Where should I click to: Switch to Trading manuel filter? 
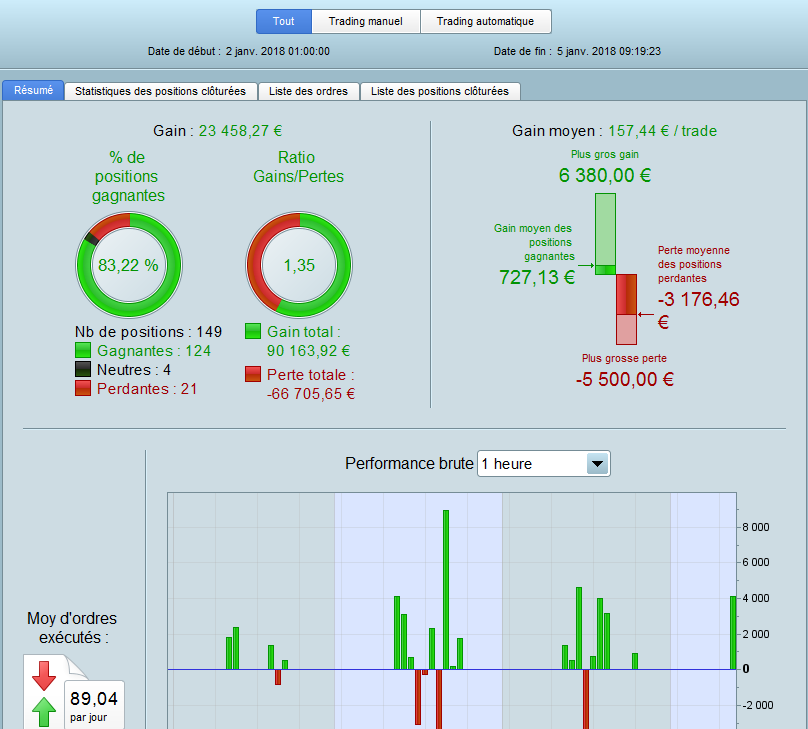(366, 21)
